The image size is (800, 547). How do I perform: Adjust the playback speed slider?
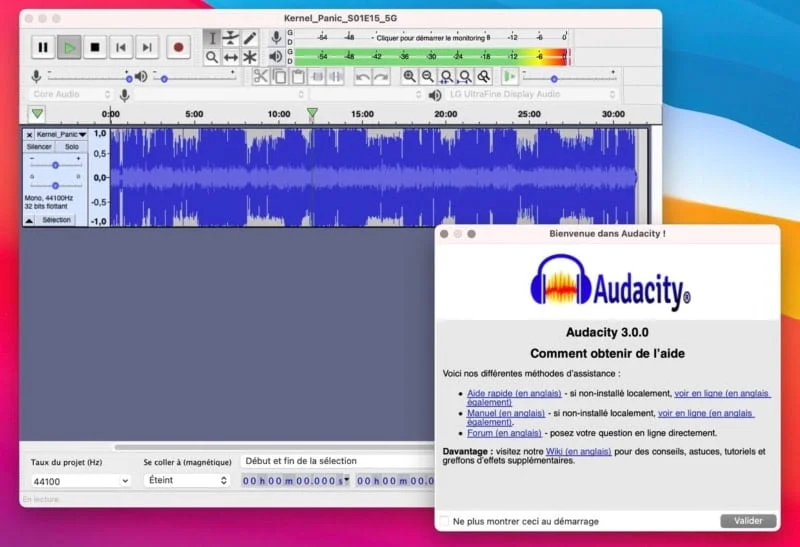[570, 79]
